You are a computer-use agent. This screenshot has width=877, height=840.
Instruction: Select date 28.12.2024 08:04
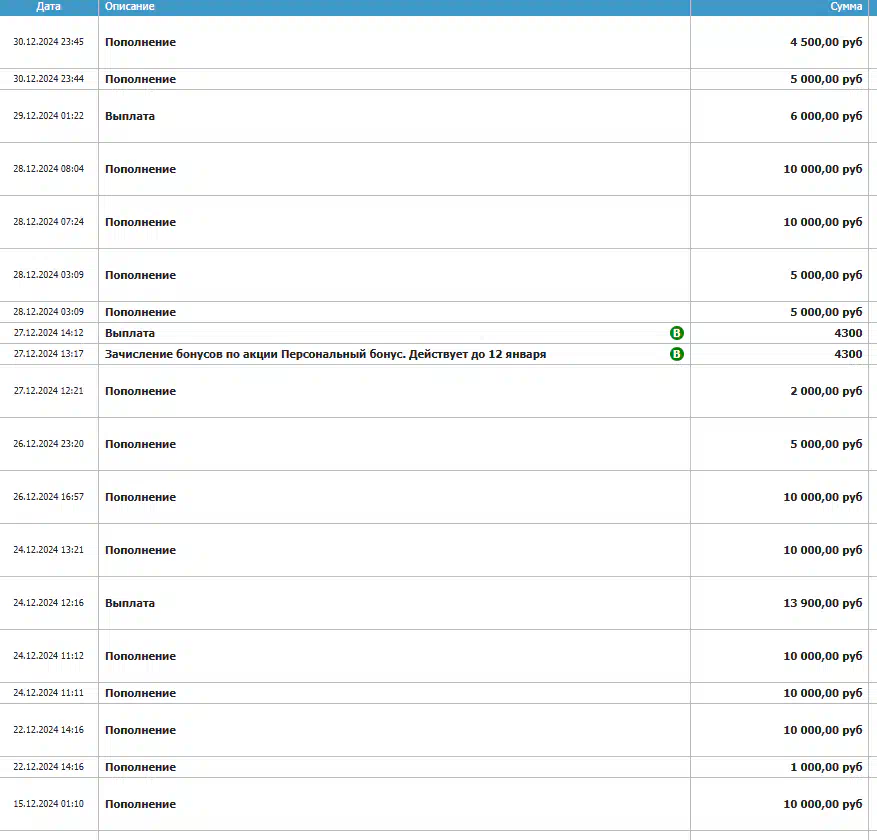click(49, 169)
